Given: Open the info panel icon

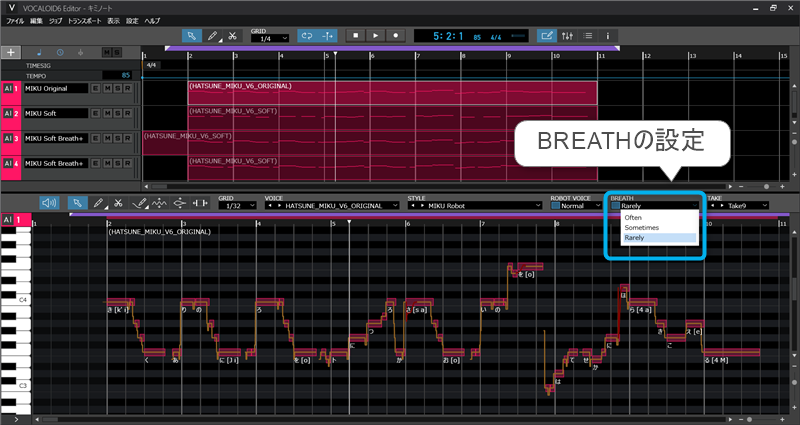Looking at the screenshot, I should point(608,36).
